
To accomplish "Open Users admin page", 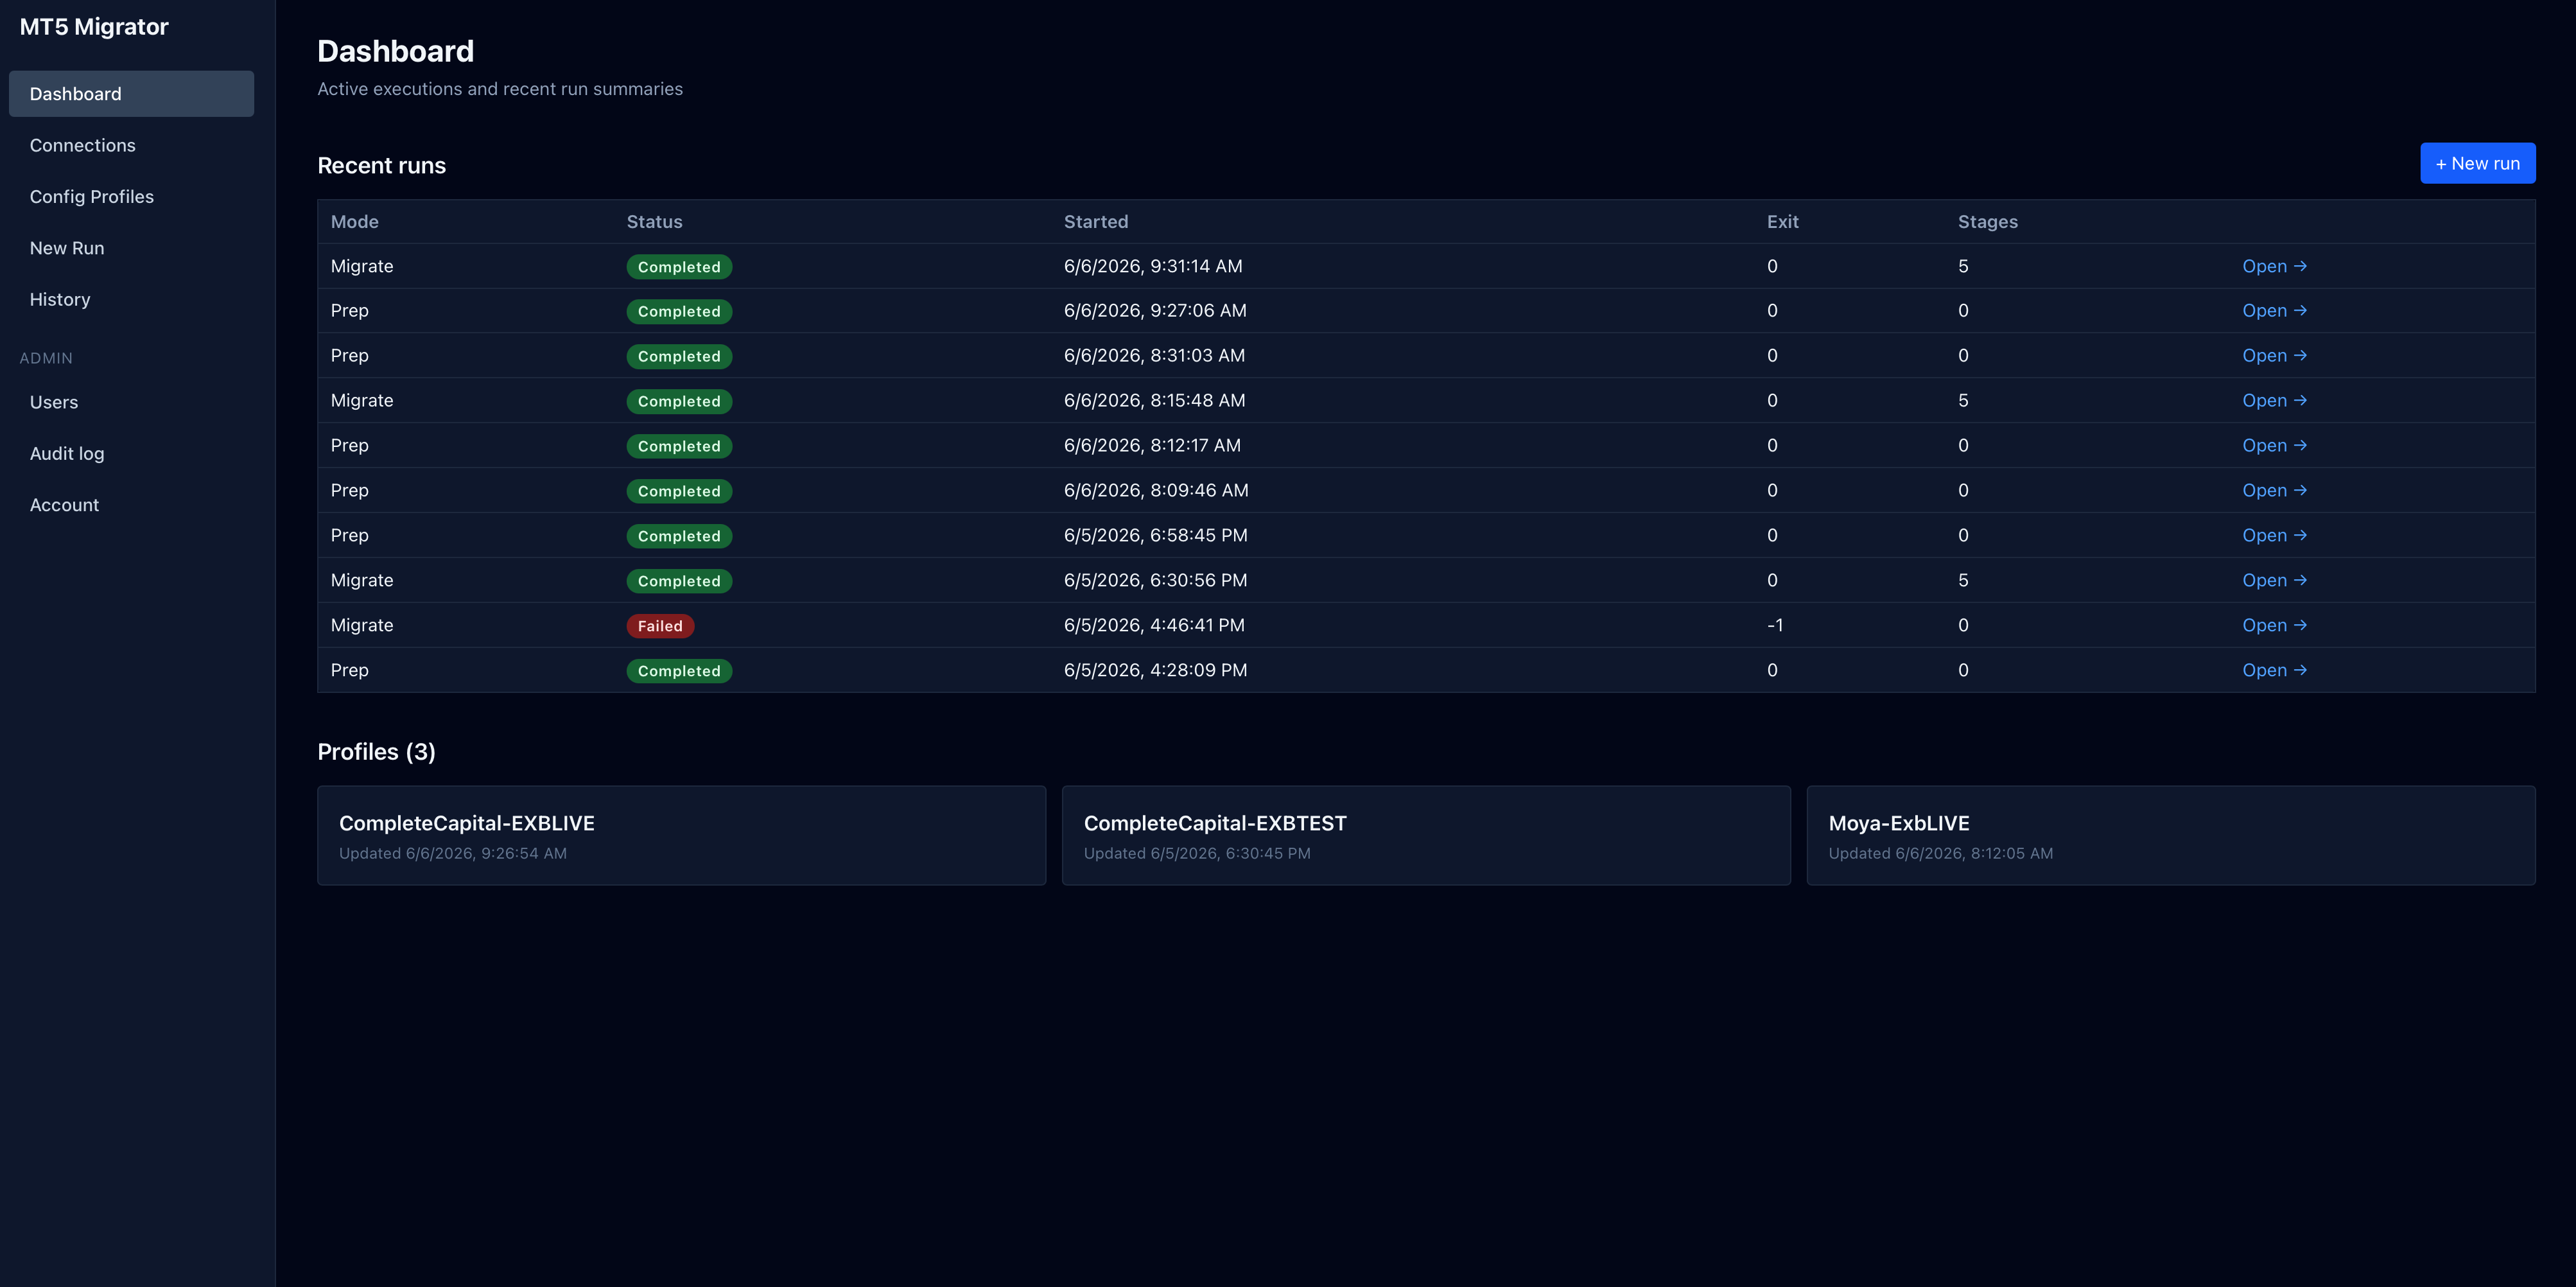I will [x=131, y=402].
